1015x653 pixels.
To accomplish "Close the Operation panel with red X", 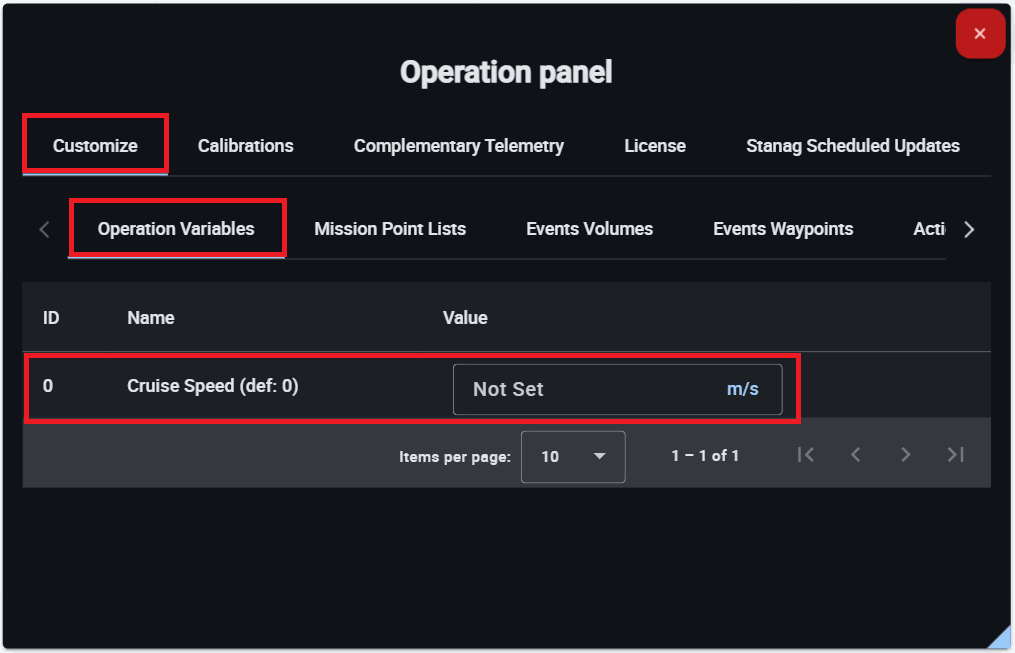I will click(980, 34).
